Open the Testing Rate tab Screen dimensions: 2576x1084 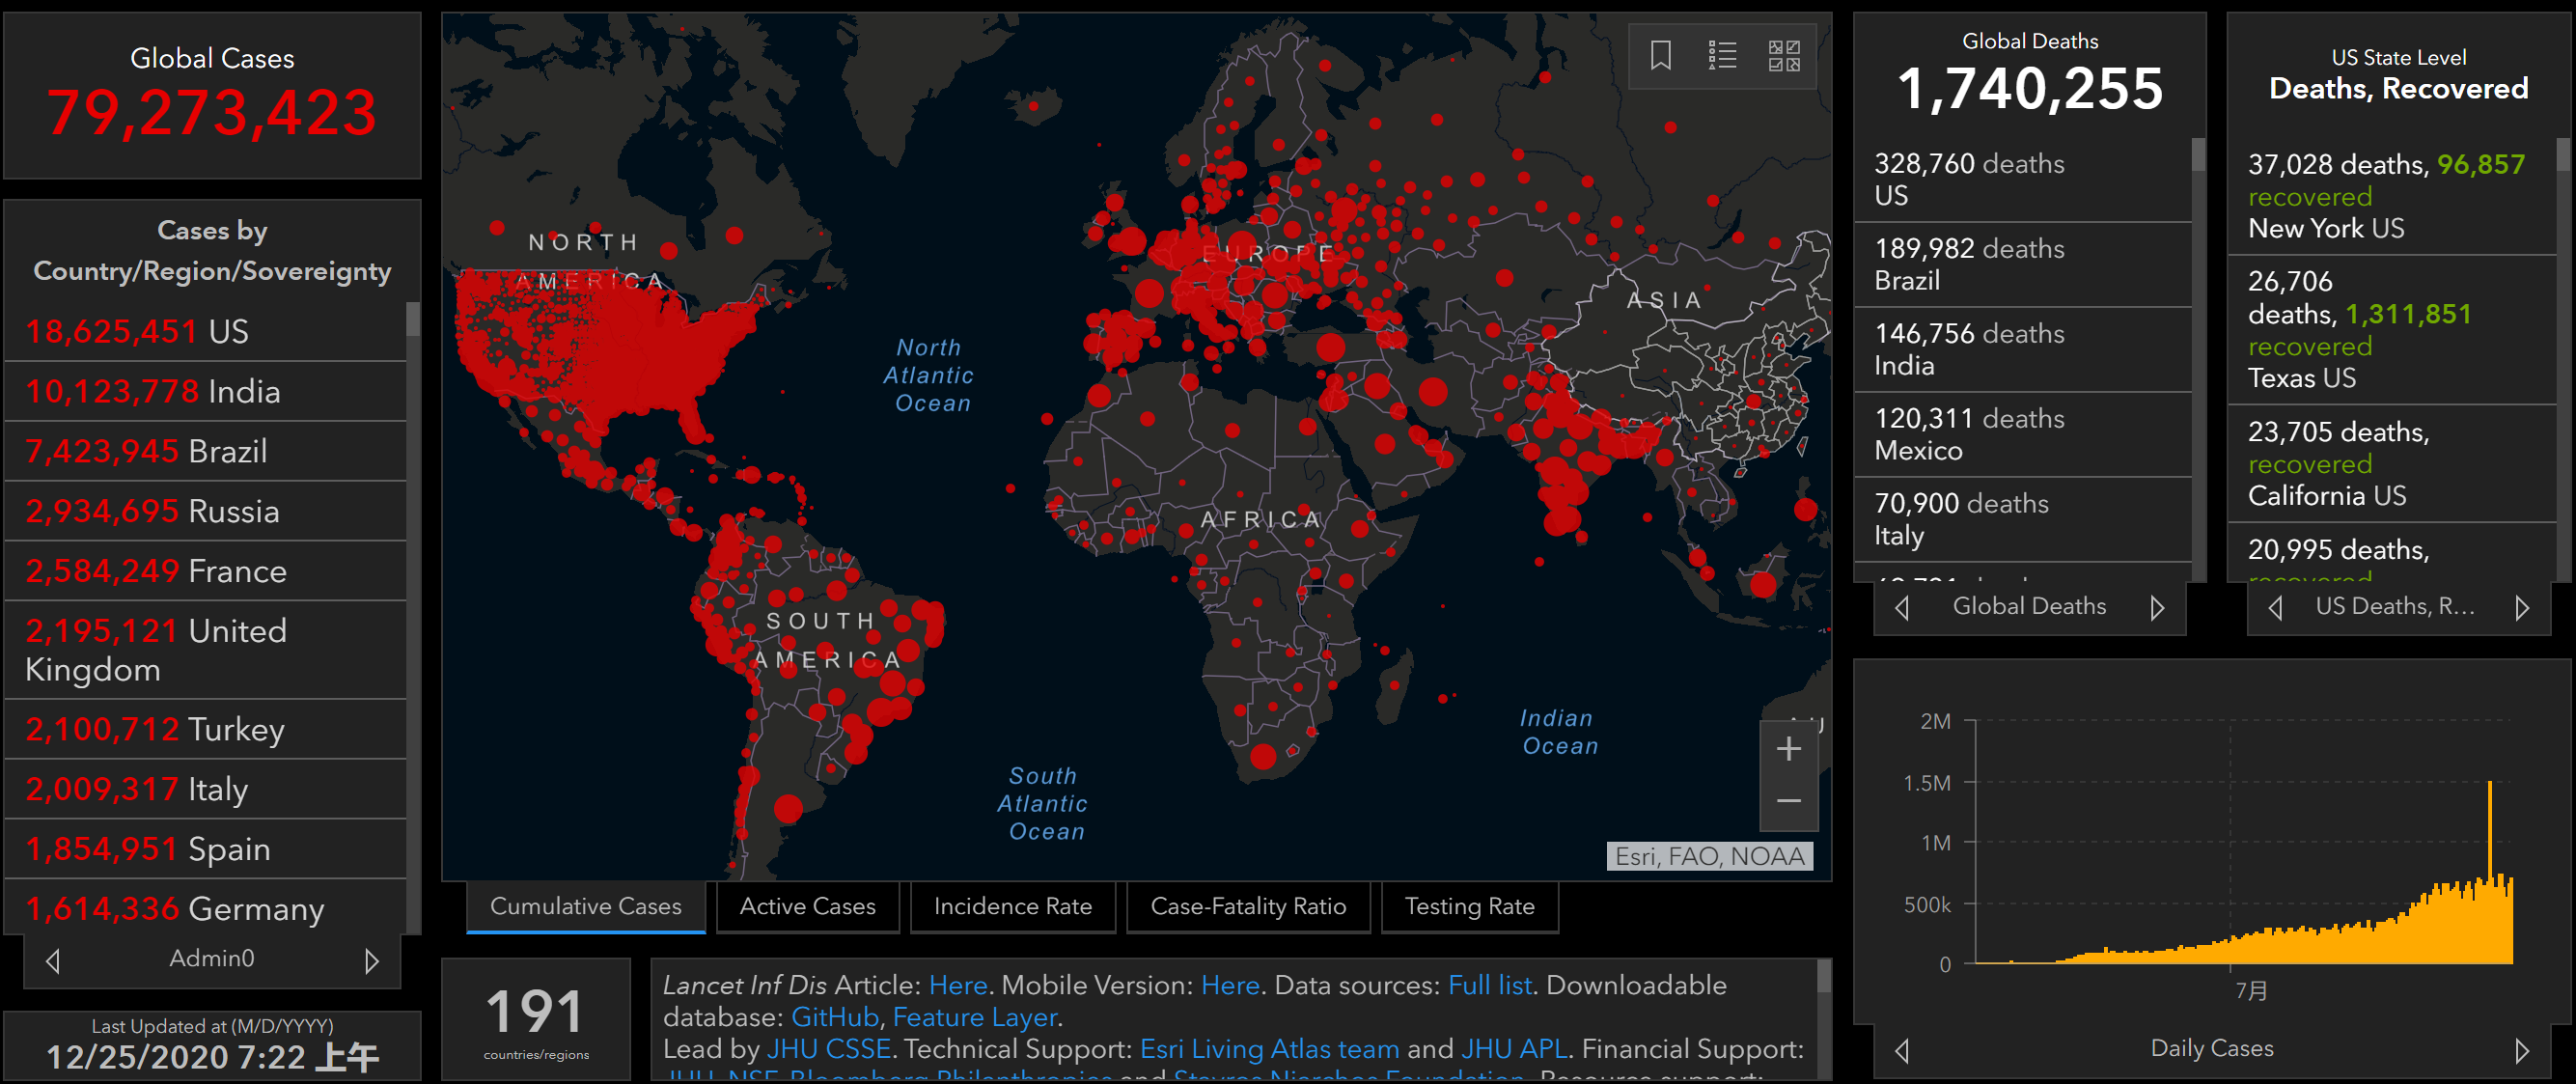[1468, 906]
